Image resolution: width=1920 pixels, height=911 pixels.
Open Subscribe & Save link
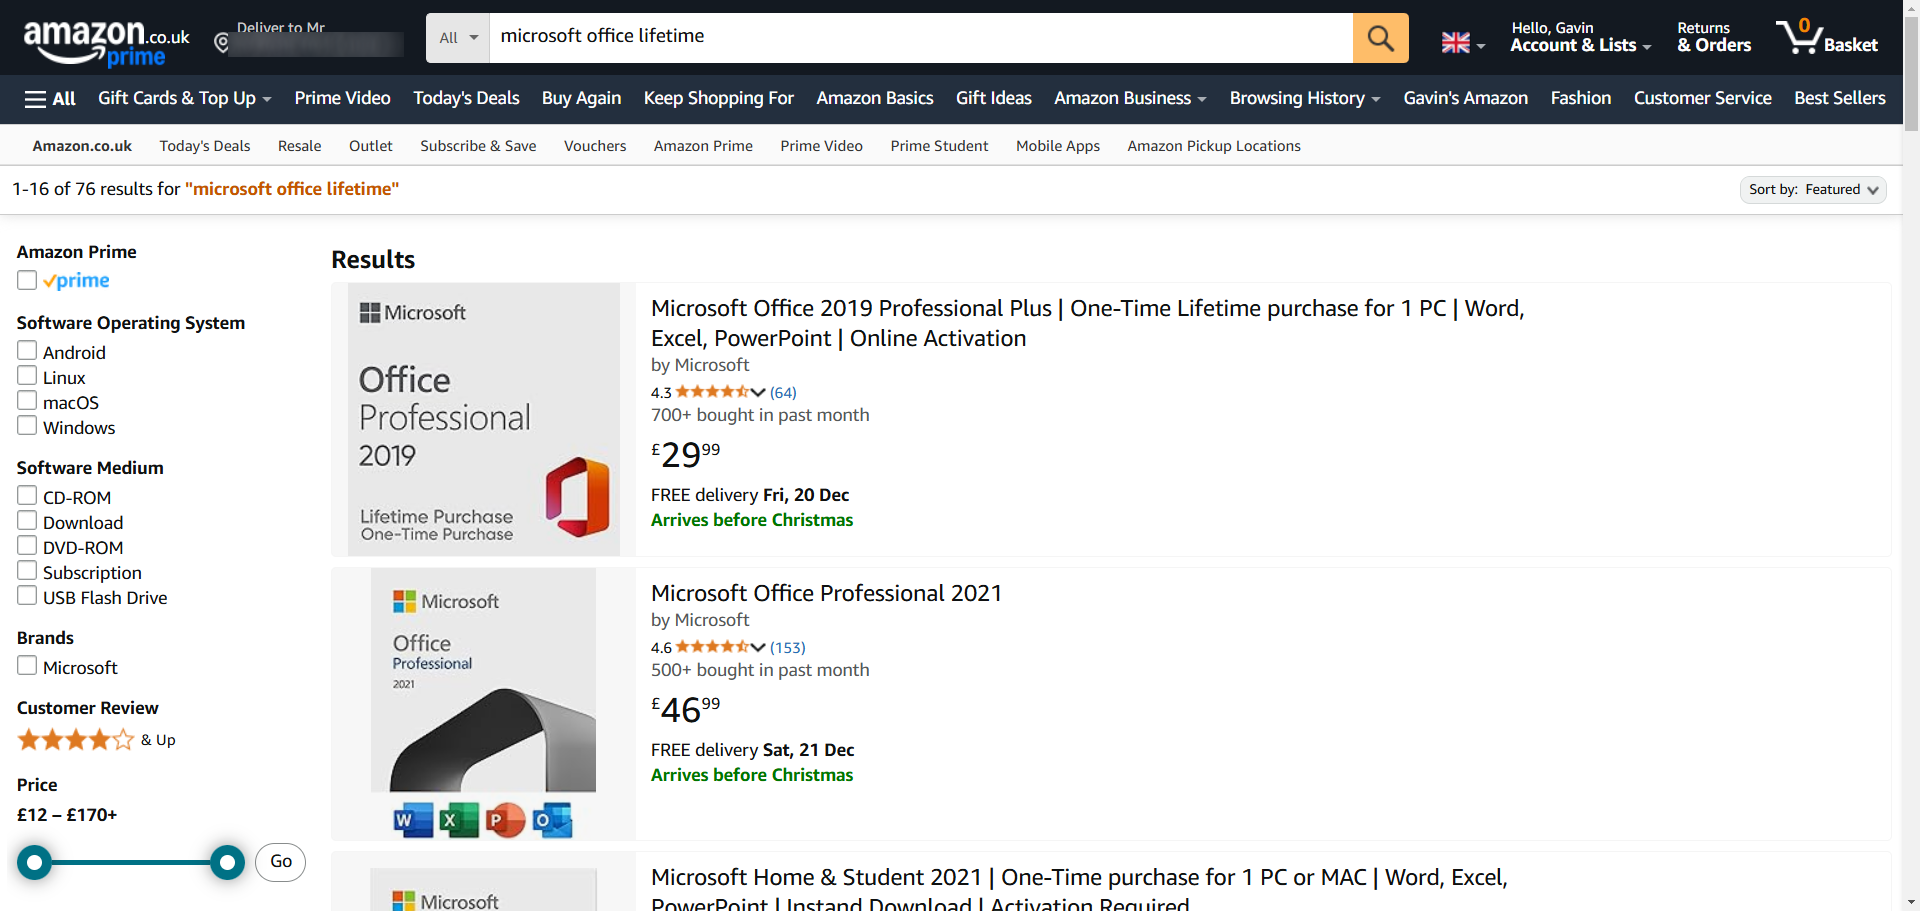click(478, 146)
